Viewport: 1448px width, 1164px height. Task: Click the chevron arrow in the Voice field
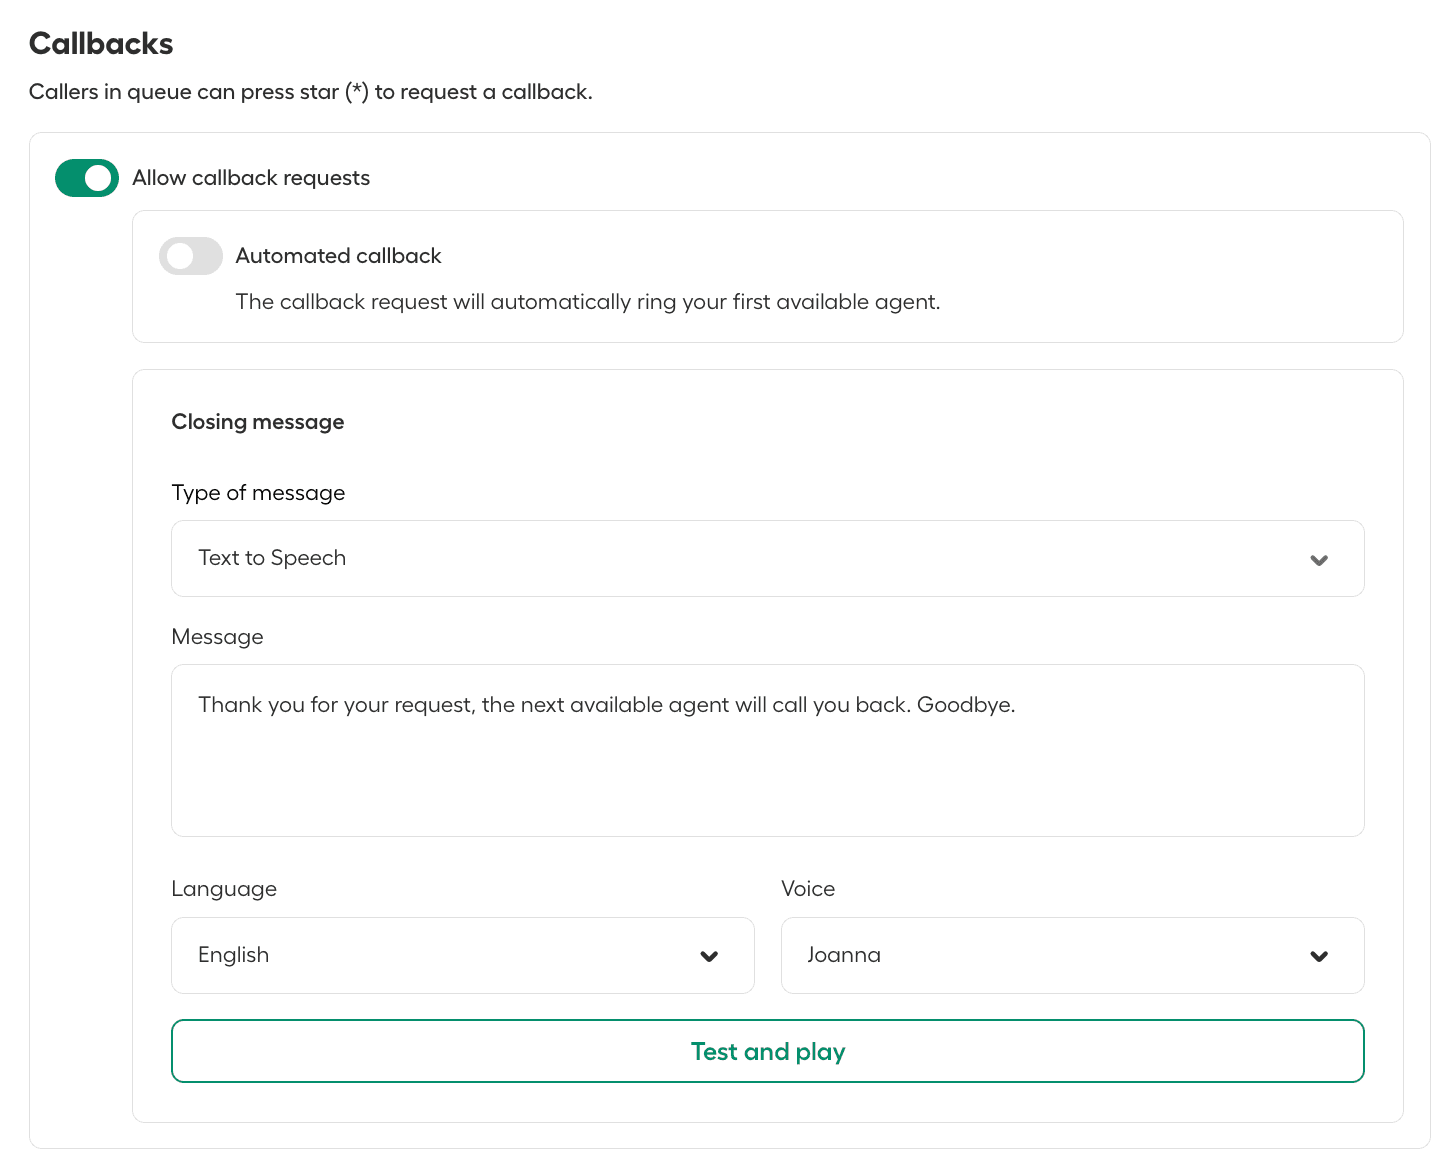[1319, 956]
